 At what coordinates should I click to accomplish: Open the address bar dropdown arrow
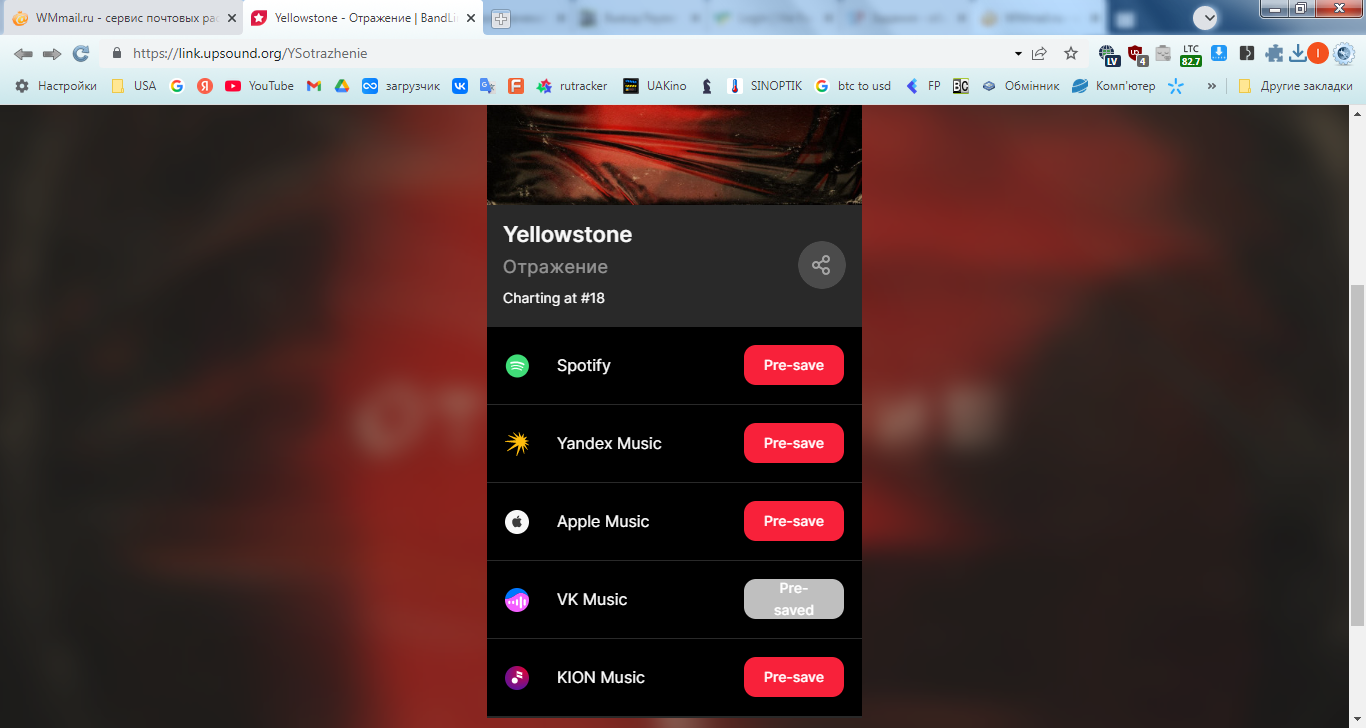click(x=1018, y=54)
